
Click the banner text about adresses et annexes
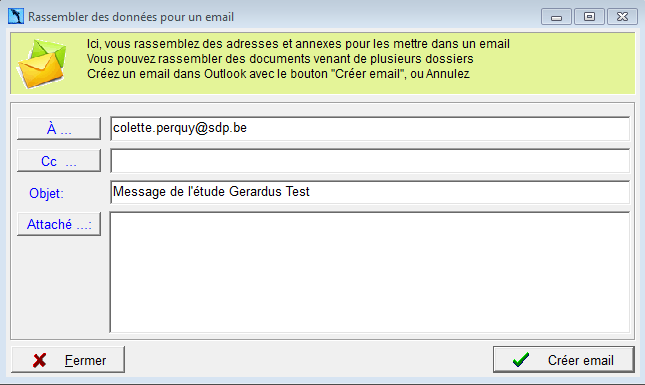pos(298,44)
